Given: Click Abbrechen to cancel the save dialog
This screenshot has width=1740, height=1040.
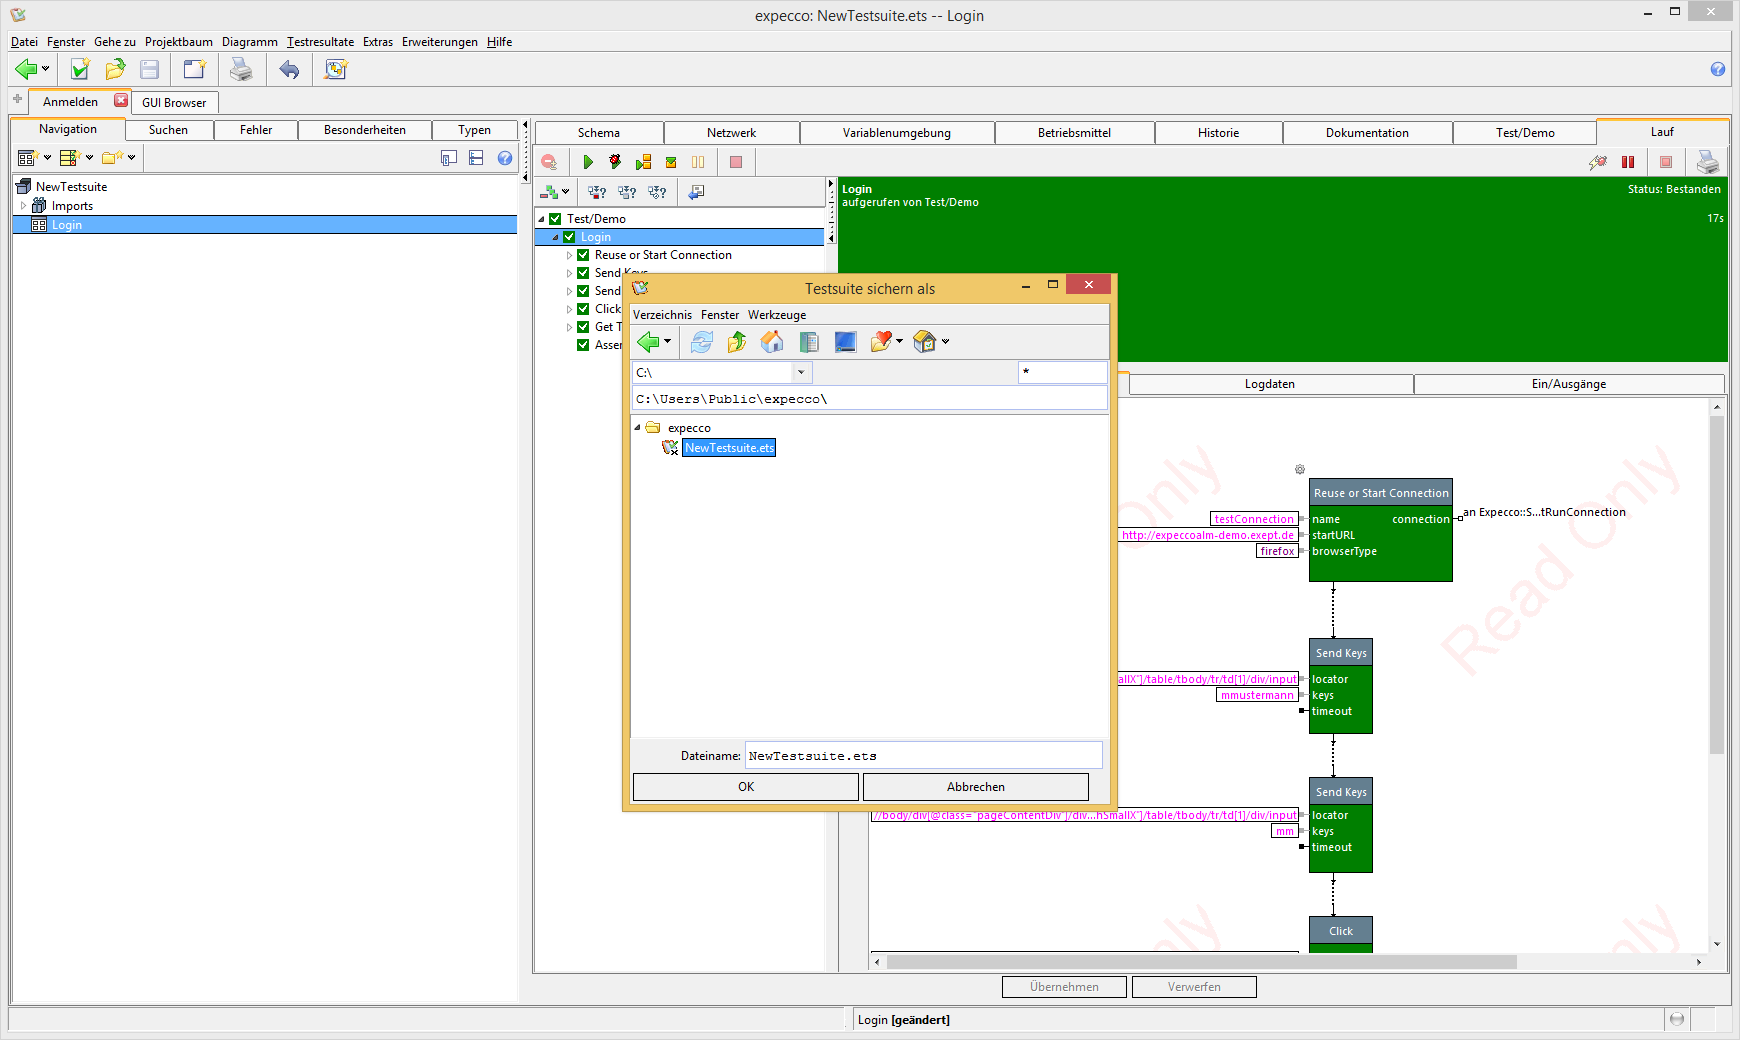Looking at the screenshot, I should click(975, 787).
